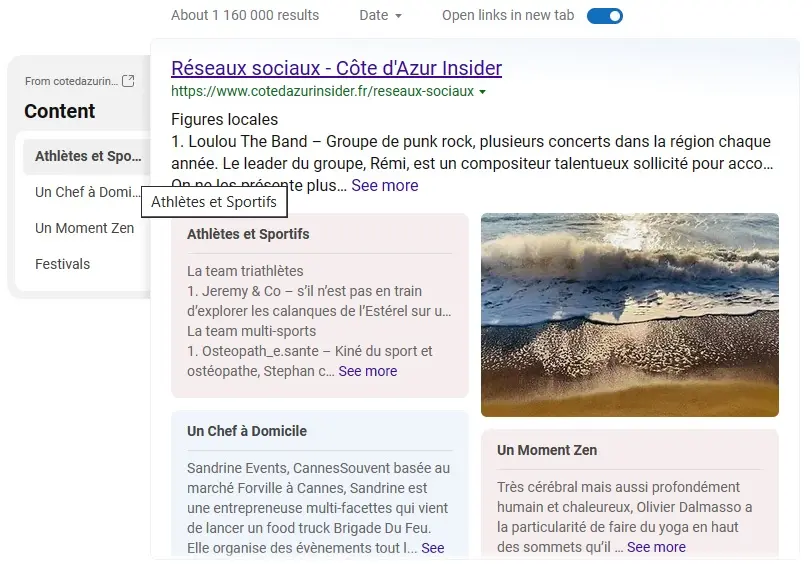This screenshot has height=585, width=812.
Task: Select Festivals in the Content list
Action: 62,264
